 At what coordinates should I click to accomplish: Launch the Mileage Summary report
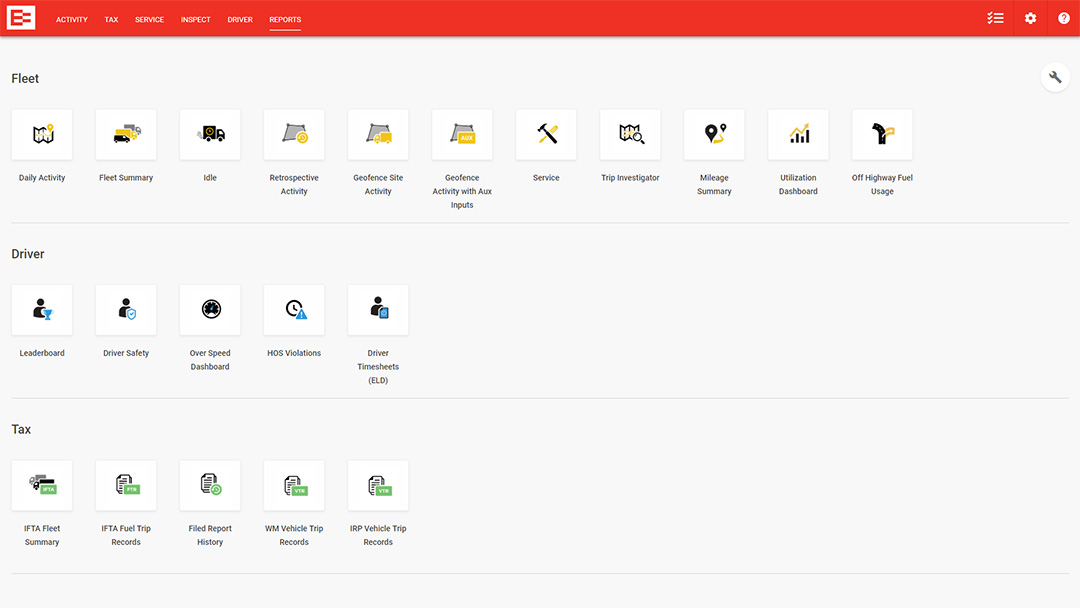pyautogui.click(x=714, y=135)
